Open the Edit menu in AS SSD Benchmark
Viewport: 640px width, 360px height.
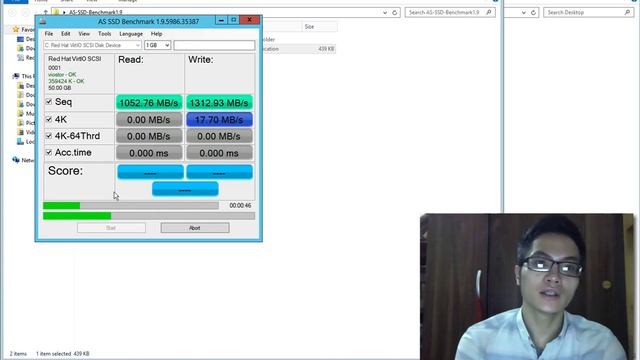pyautogui.click(x=65, y=34)
